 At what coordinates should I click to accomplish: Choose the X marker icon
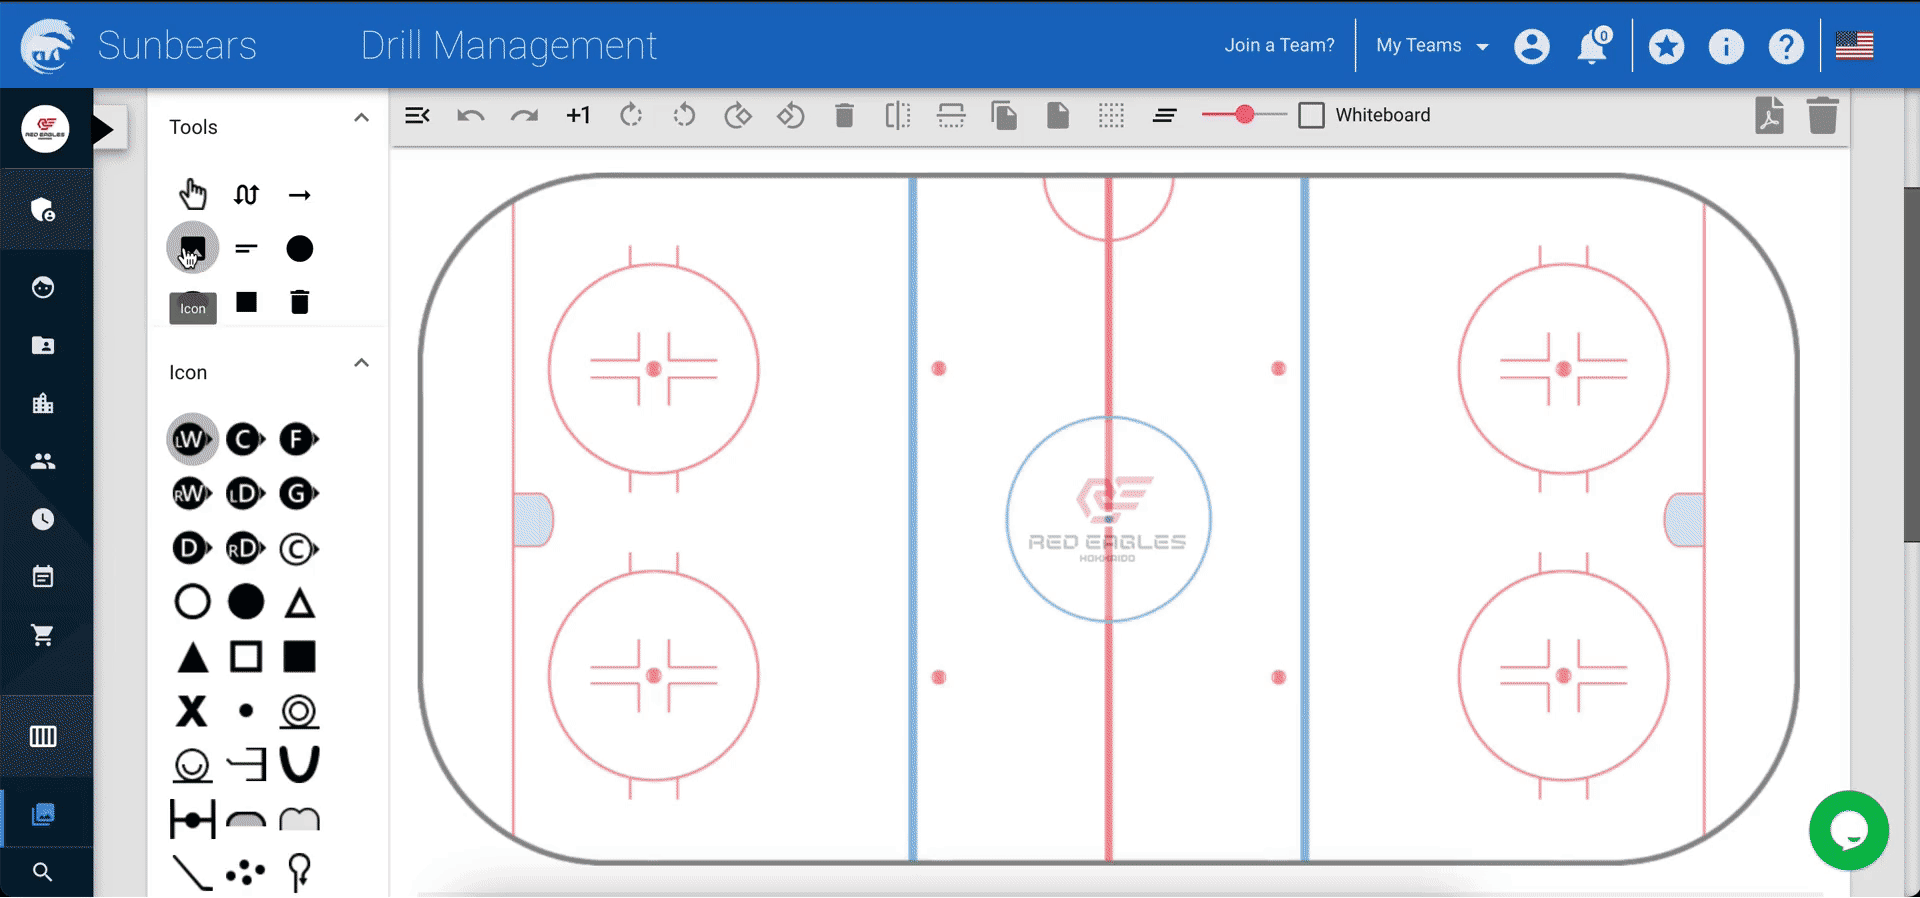pos(192,711)
